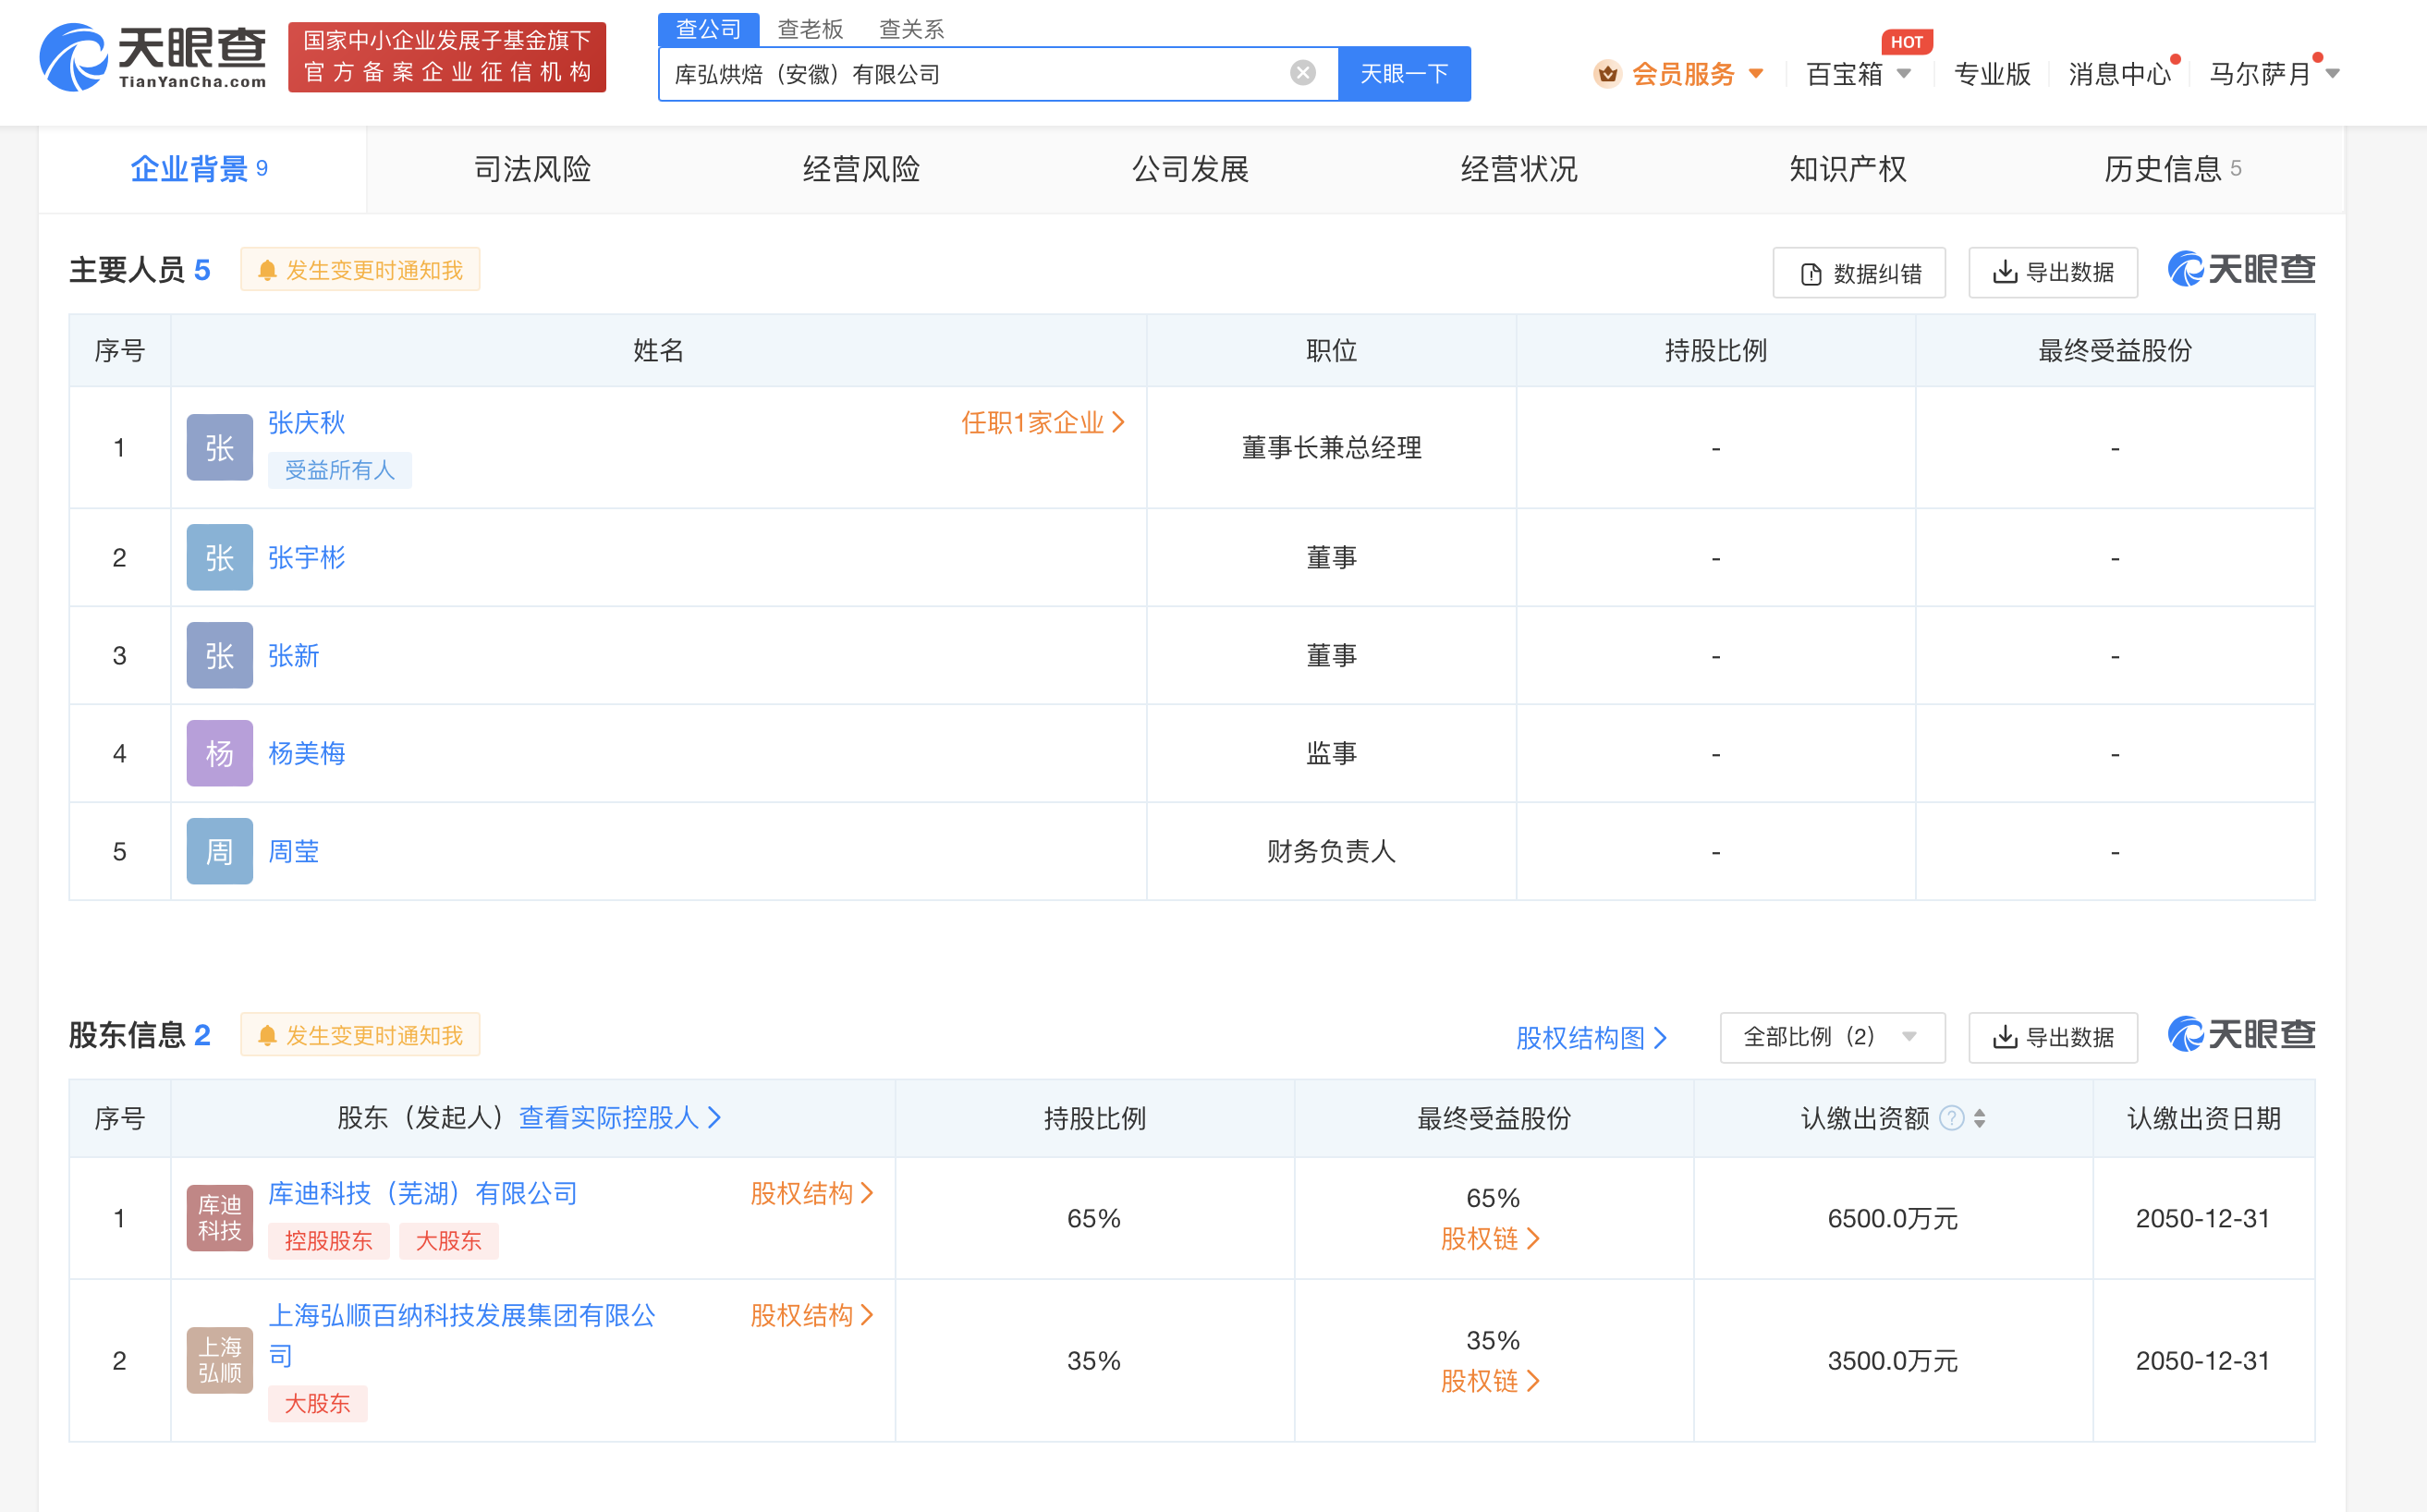Open 杨美梅 profile link

coord(306,754)
